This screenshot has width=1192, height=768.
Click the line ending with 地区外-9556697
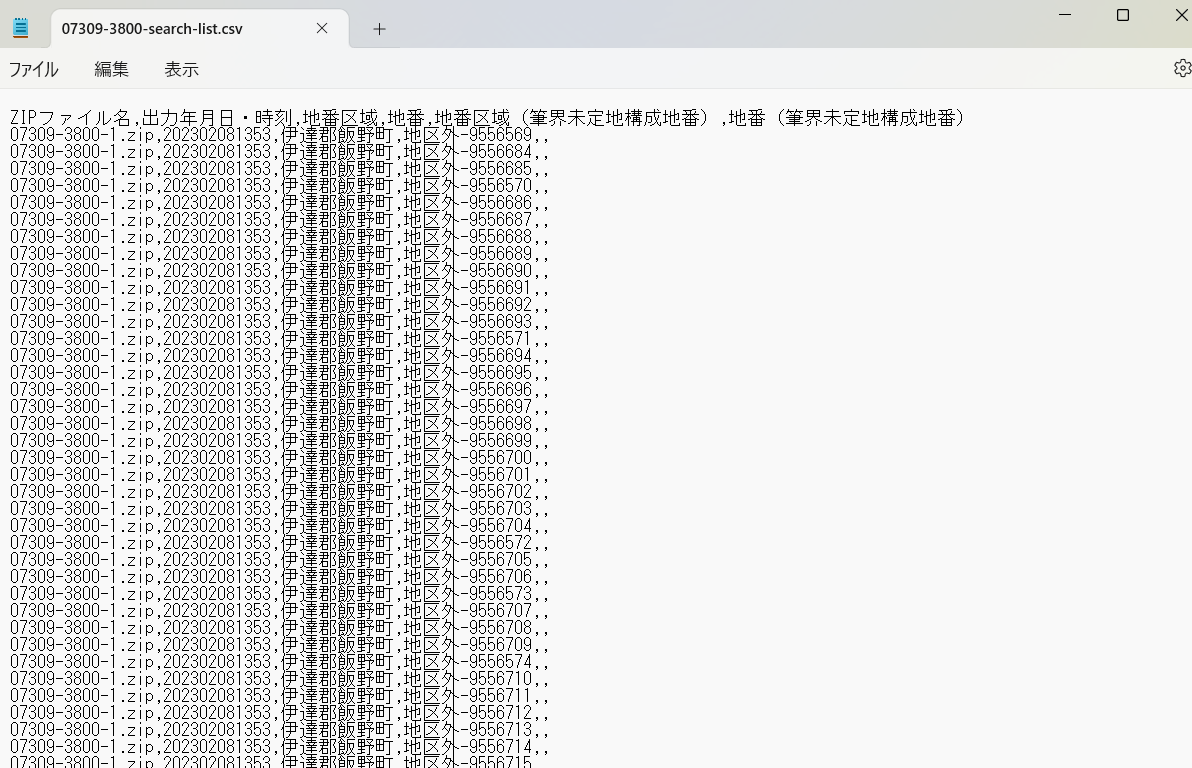point(279,407)
